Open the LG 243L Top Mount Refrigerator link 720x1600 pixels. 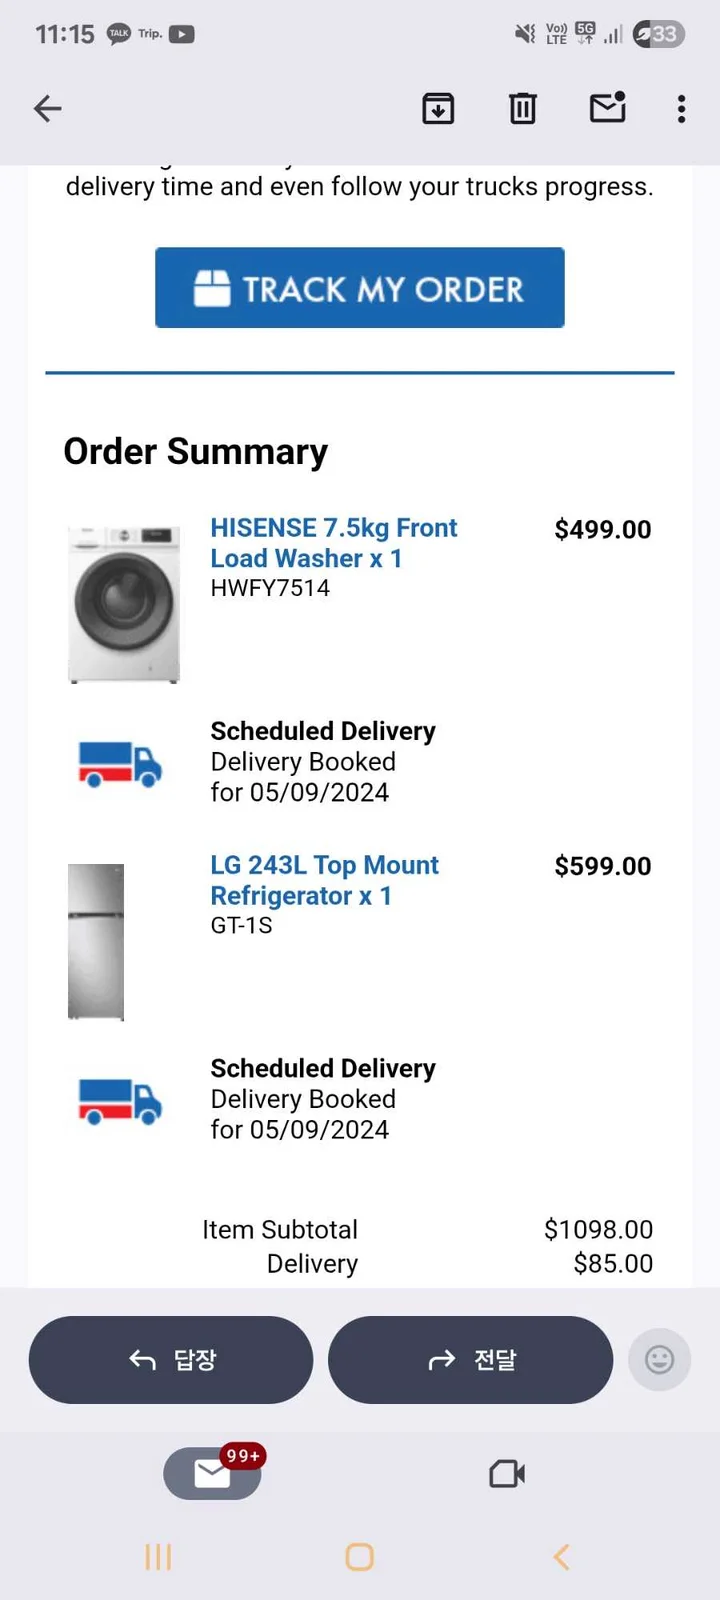click(324, 880)
